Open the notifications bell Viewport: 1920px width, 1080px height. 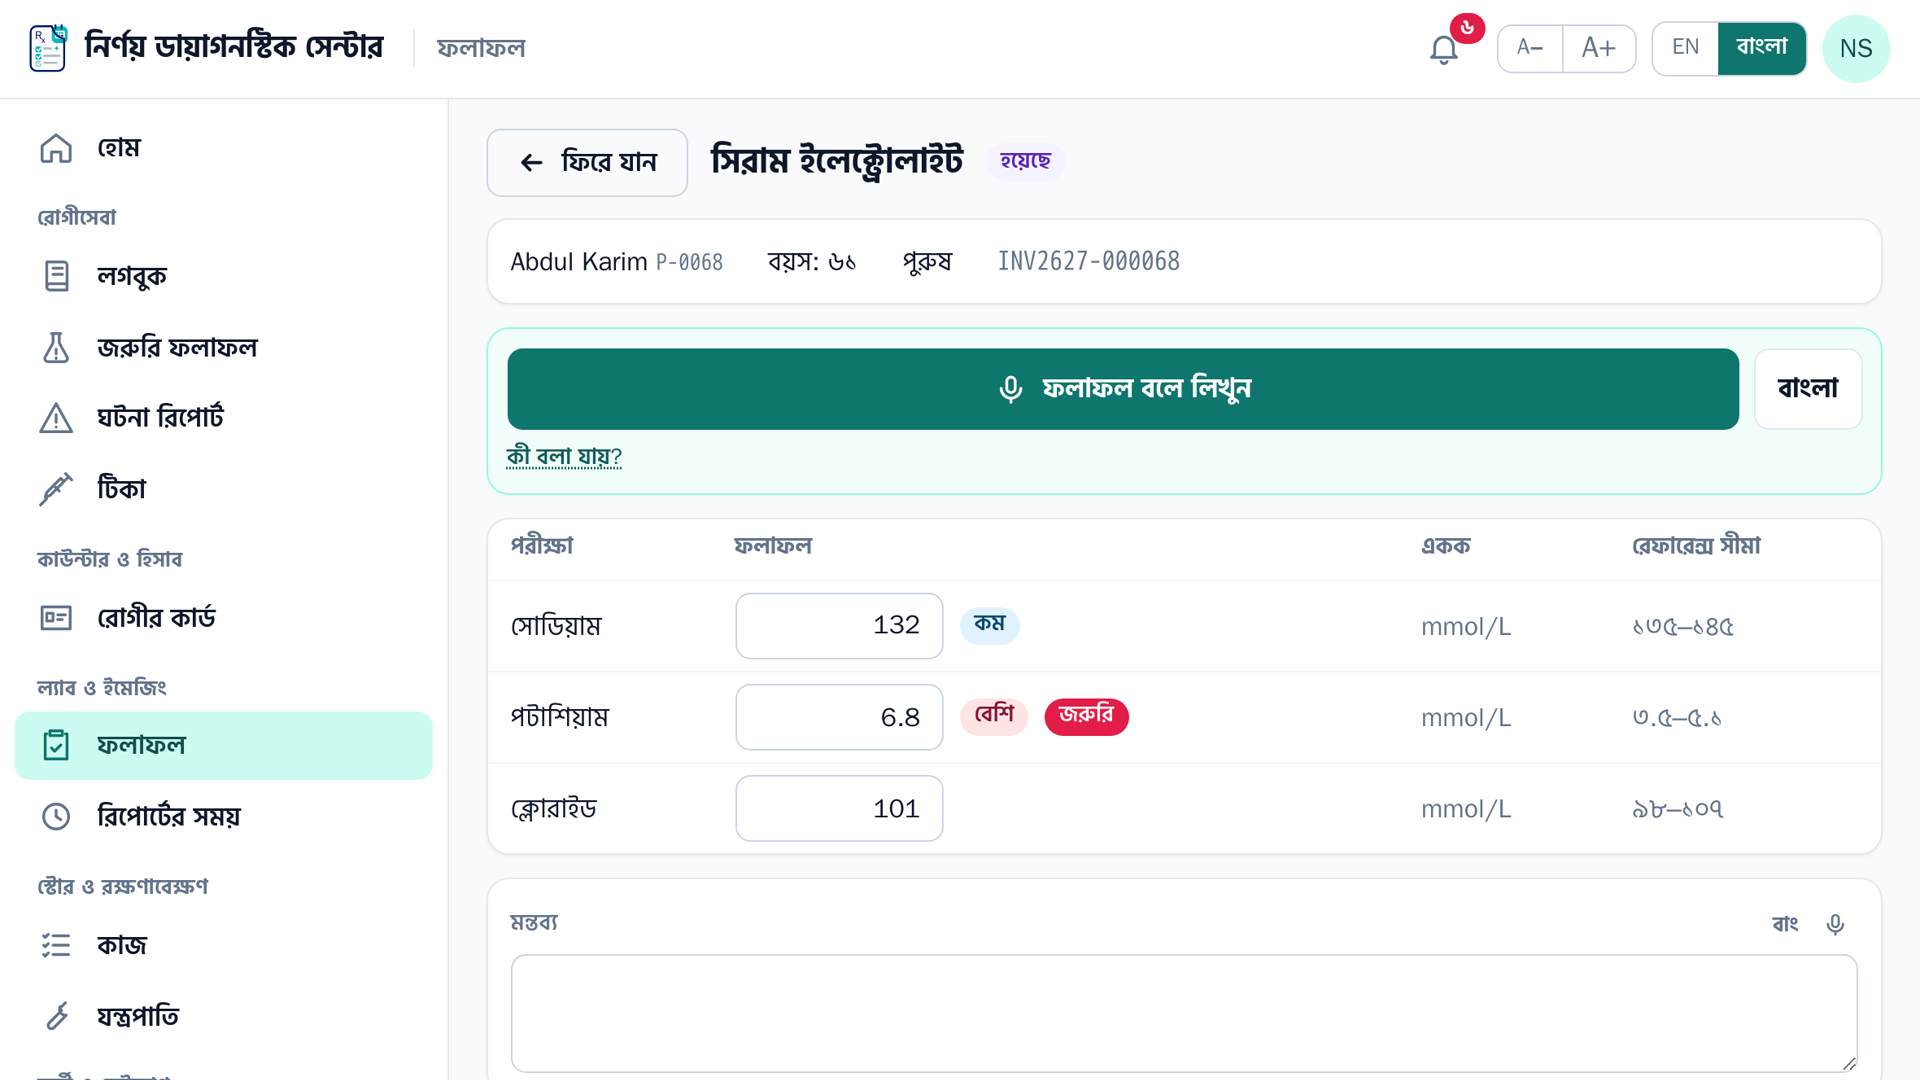coord(1443,48)
